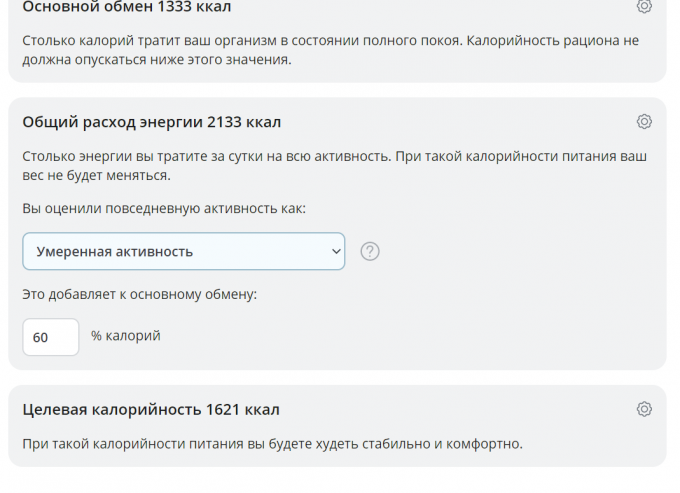Click question mark help icon near activity selector

pos(369,251)
